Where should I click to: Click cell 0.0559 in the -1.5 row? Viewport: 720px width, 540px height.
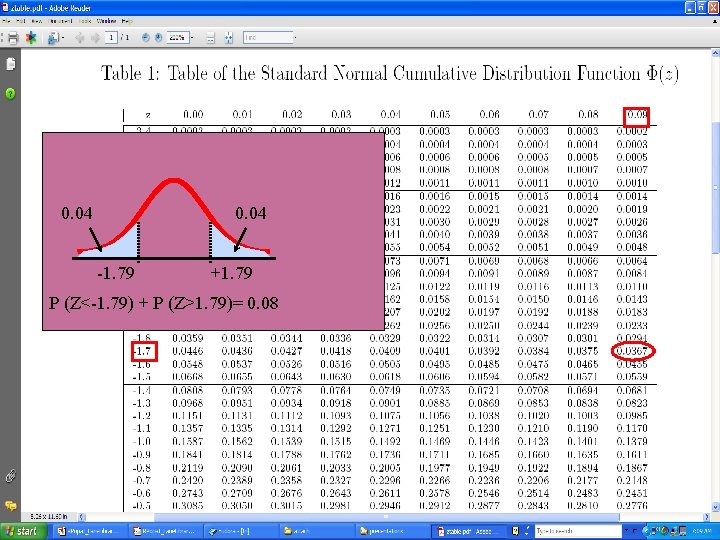tap(632, 377)
